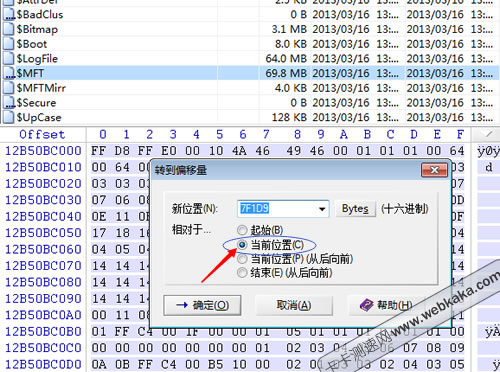Select the $MFTMirr file icon

point(8,88)
